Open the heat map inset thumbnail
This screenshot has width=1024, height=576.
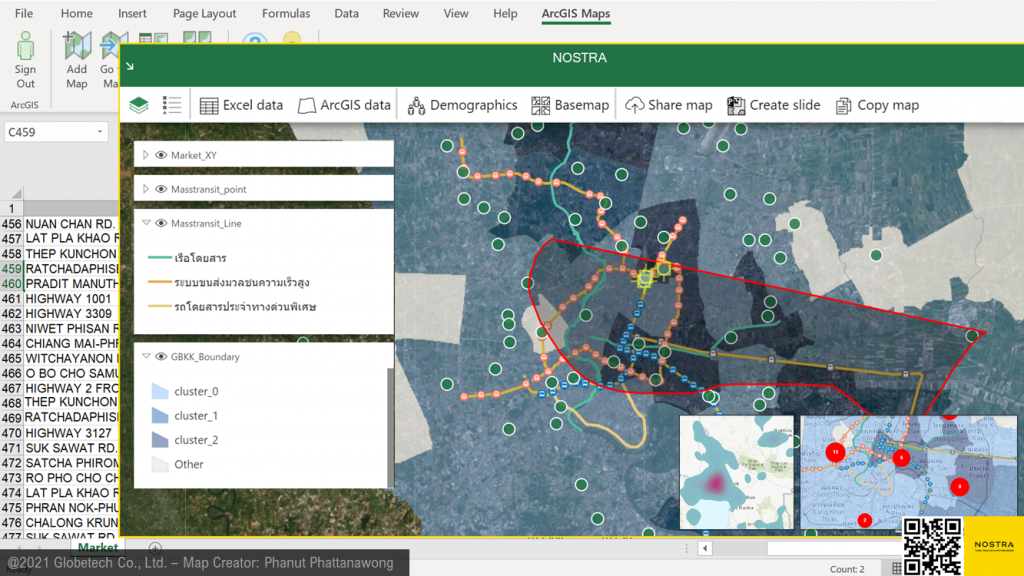[x=737, y=472]
